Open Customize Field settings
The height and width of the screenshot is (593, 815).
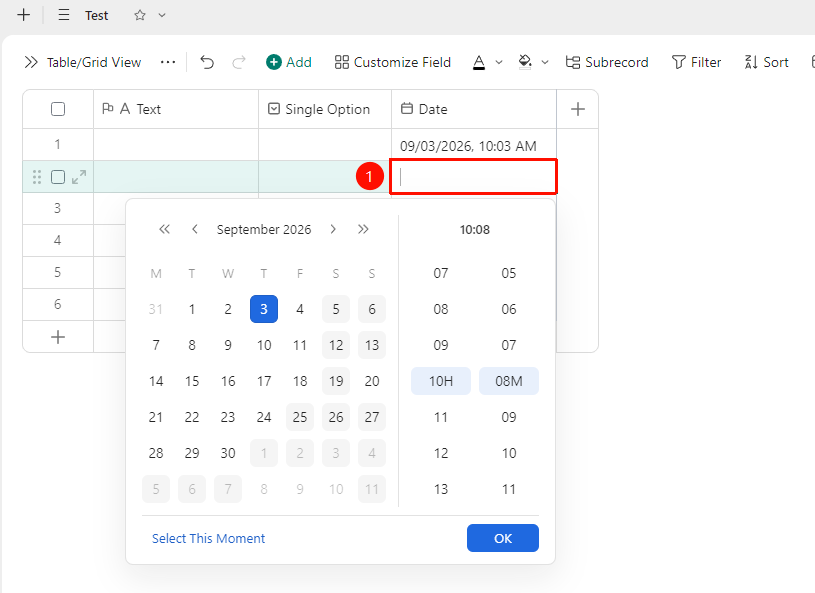(x=393, y=62)
